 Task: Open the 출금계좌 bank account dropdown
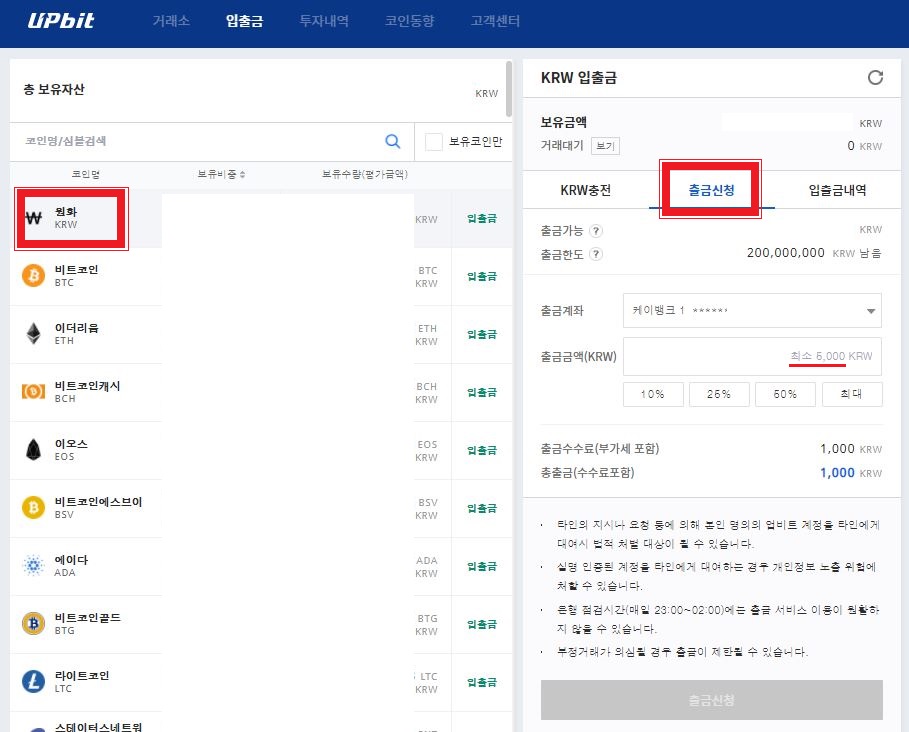[752, 311]
